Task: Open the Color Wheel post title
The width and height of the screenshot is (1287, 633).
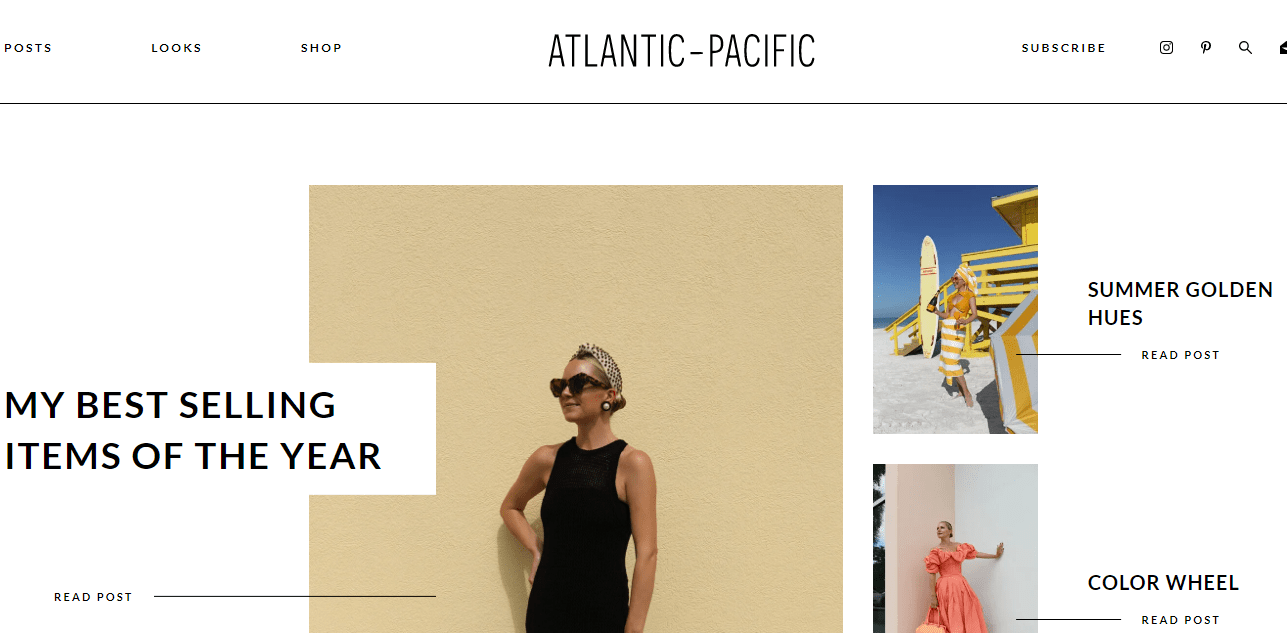Action: coord(1163,583)
